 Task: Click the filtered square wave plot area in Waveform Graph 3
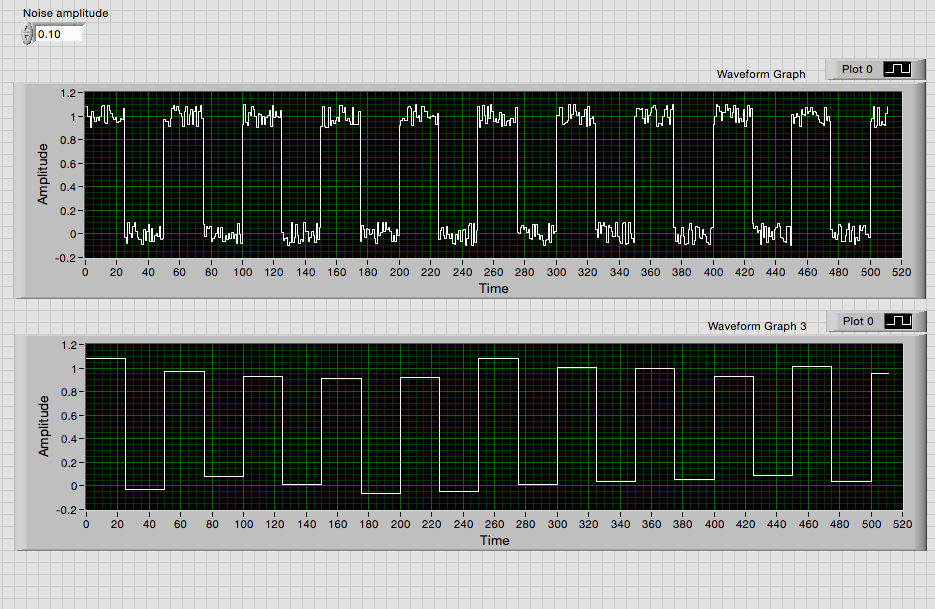coord(494,427)
